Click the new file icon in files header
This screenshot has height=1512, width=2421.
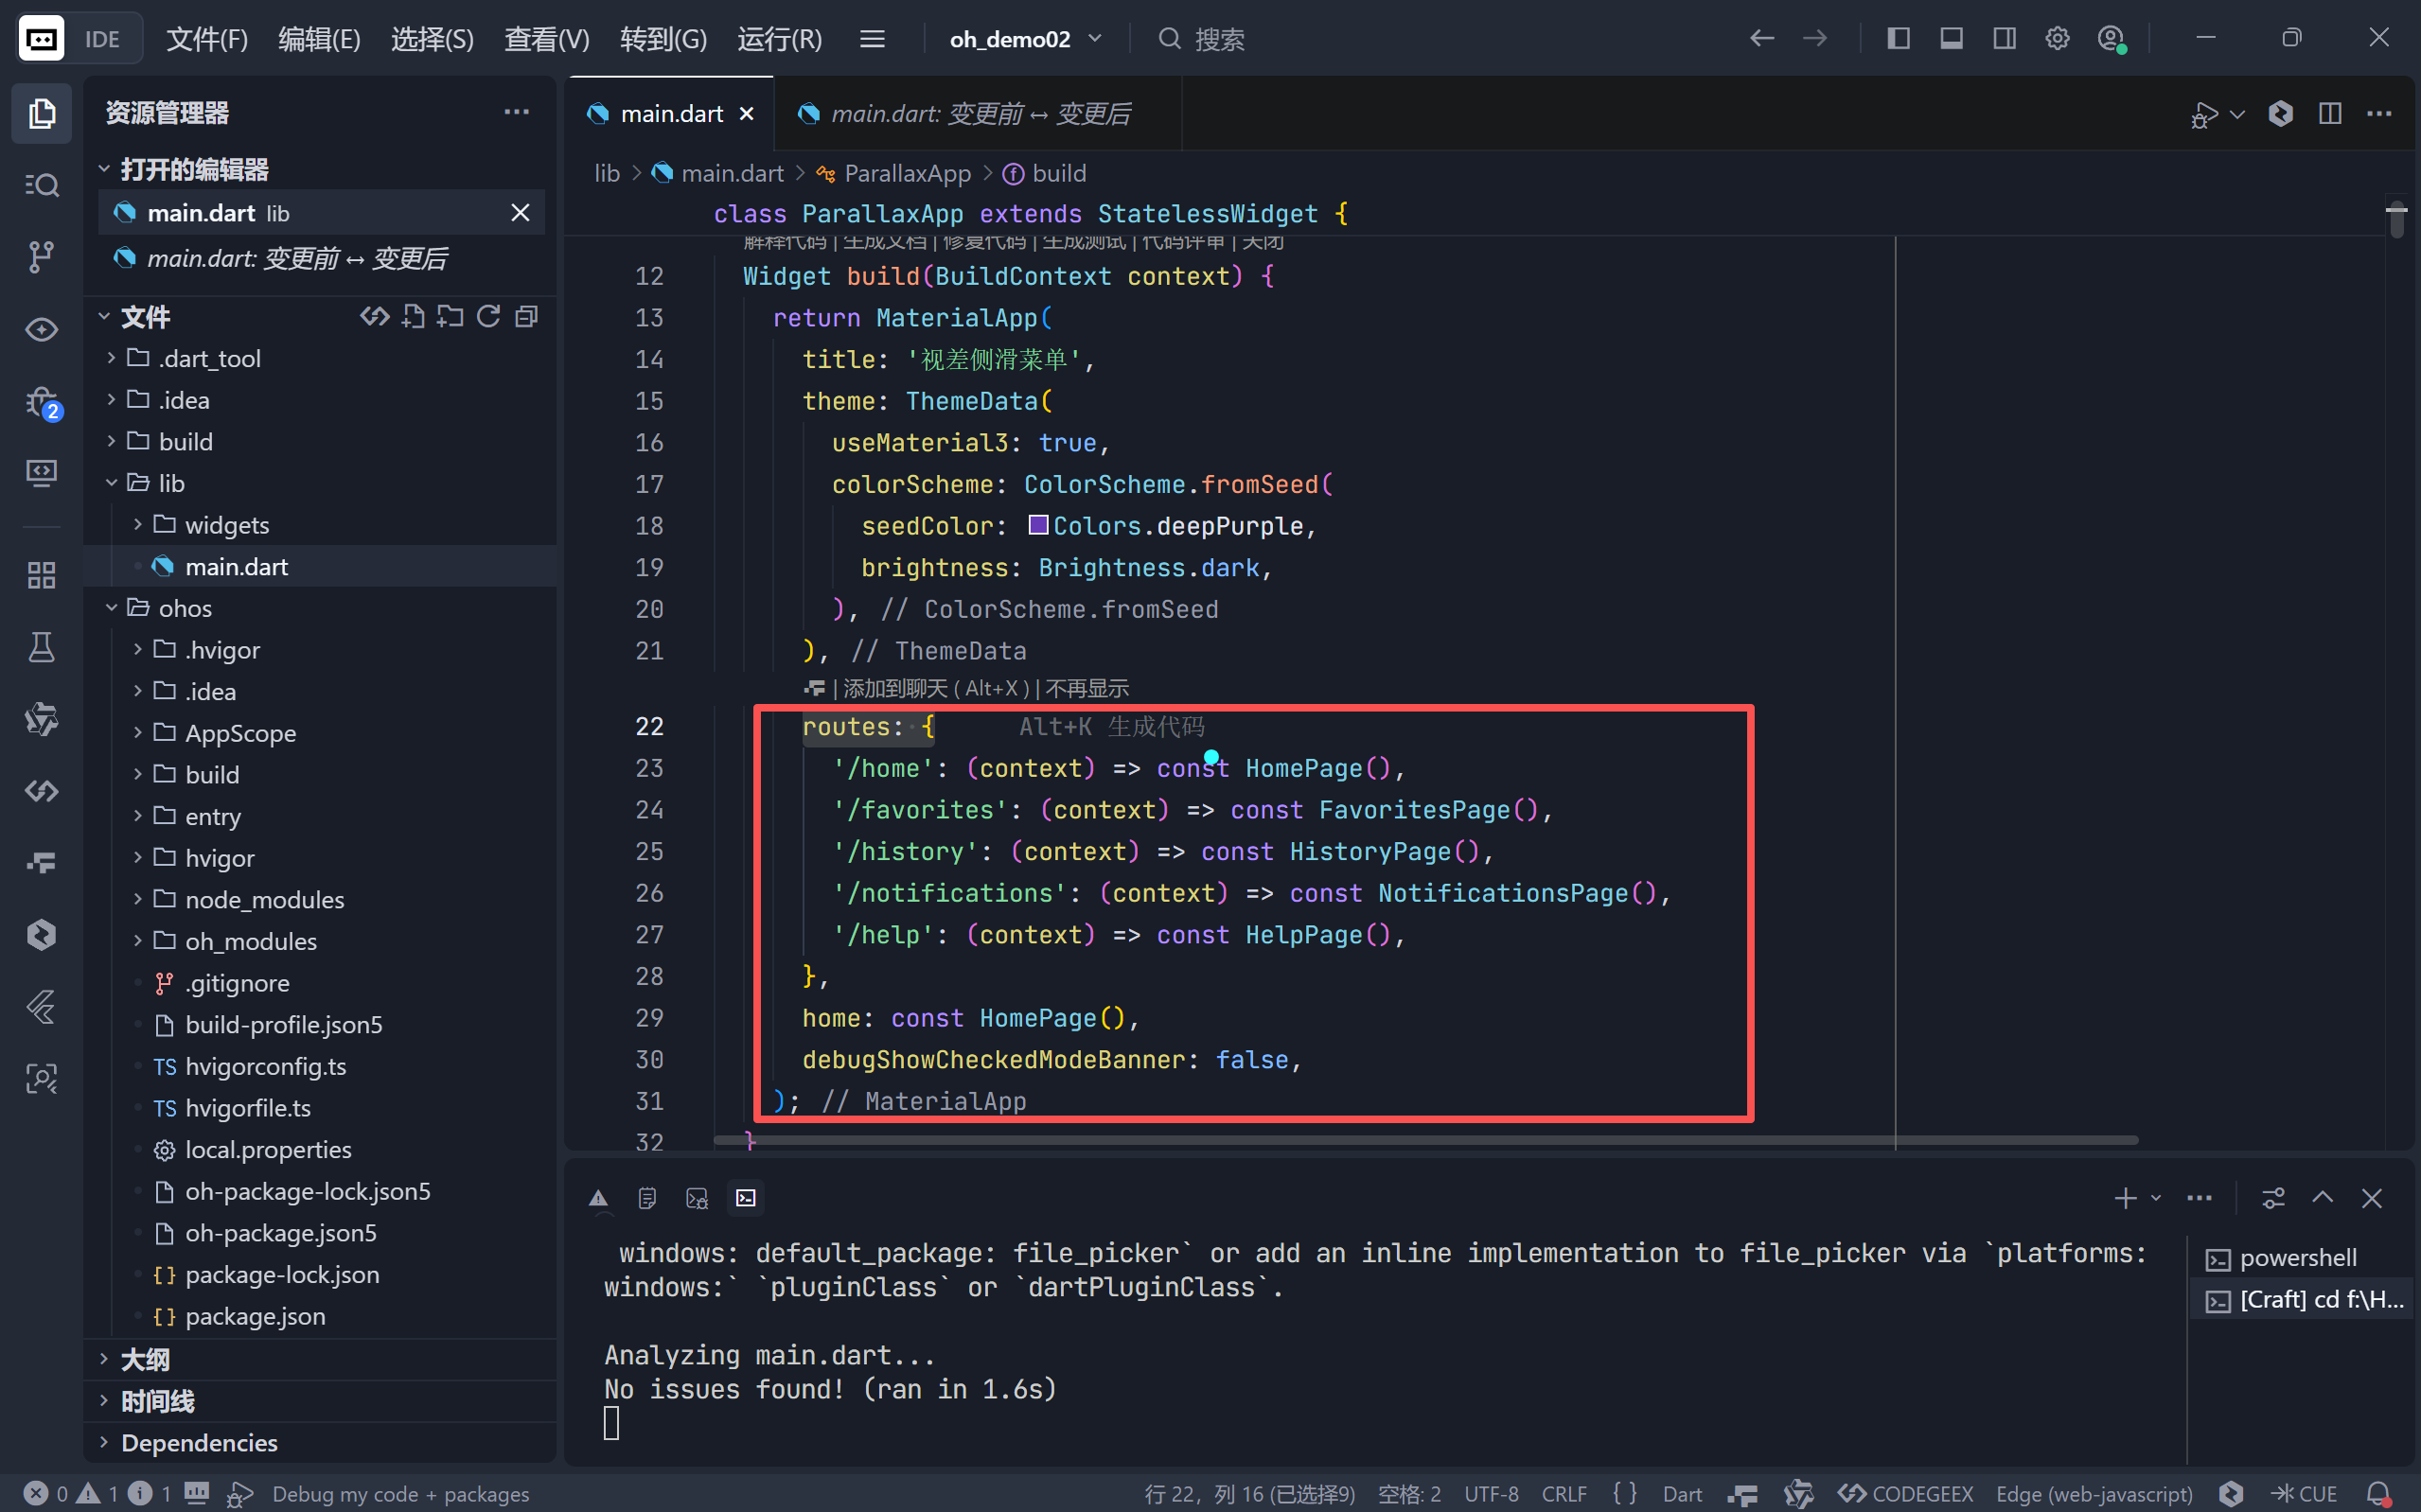click(x=412, y=317)
